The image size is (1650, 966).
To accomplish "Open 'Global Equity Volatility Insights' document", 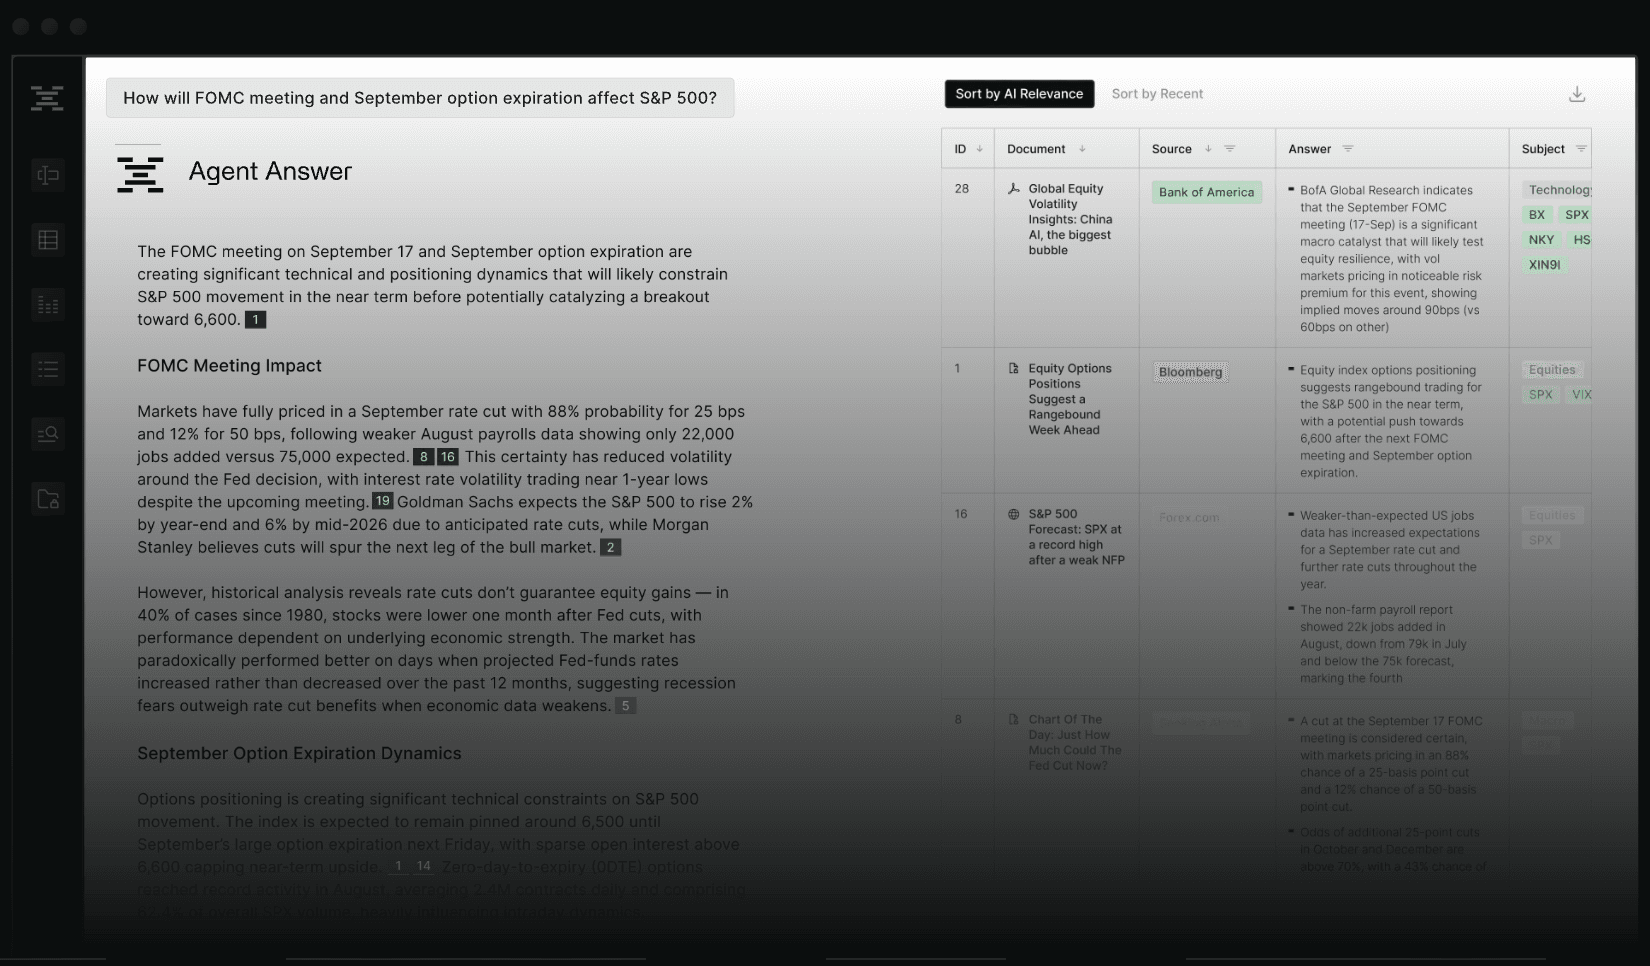I will click(x=1070, y=219).
